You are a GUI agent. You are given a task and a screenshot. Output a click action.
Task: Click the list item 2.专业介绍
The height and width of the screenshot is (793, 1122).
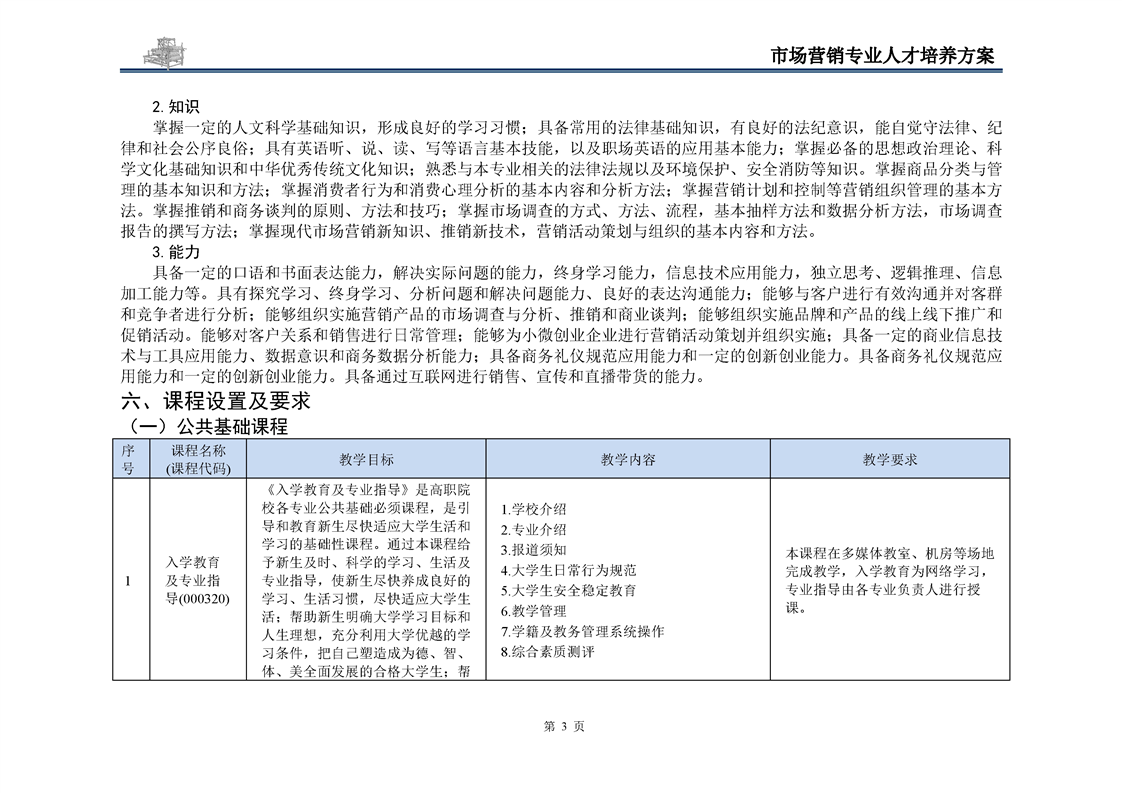pos(534,530)
